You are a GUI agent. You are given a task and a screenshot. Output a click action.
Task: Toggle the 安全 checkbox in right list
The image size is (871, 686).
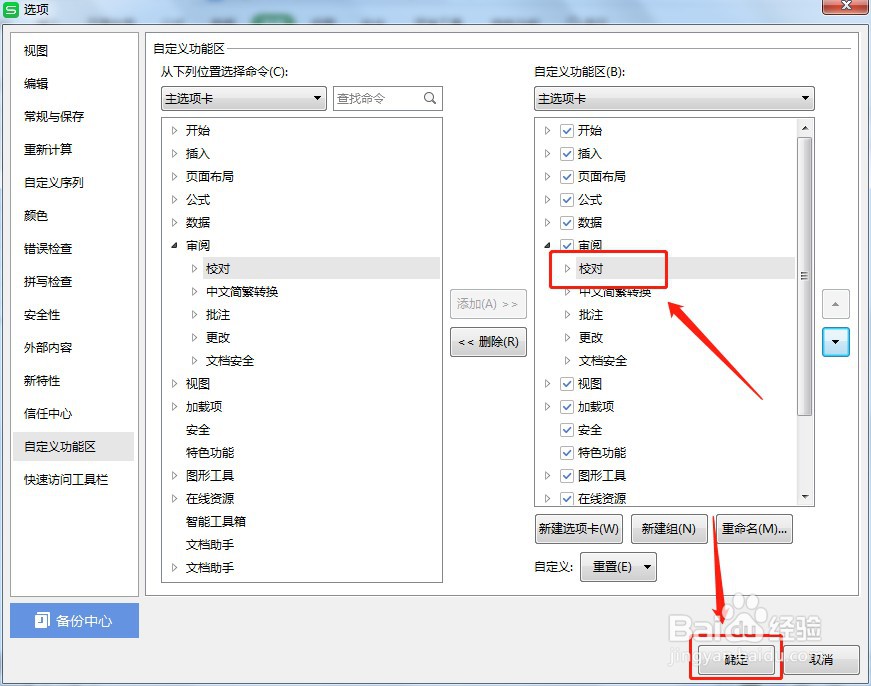click(x=567, y=430)
